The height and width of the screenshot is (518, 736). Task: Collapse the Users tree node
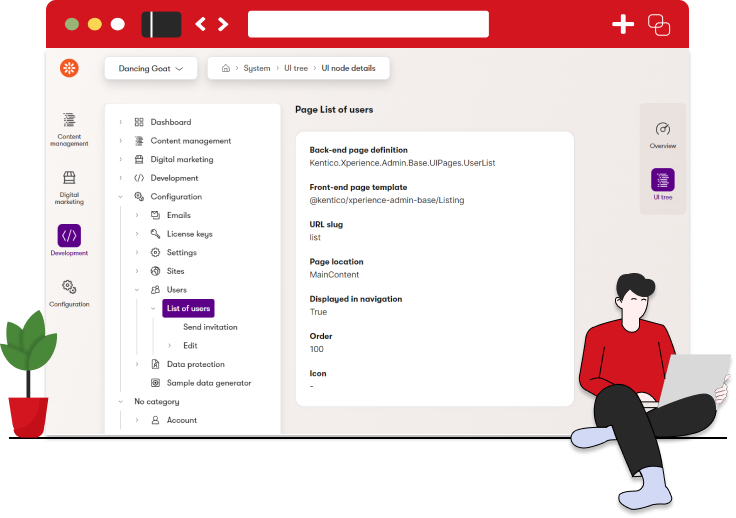[x=137, y=290]
